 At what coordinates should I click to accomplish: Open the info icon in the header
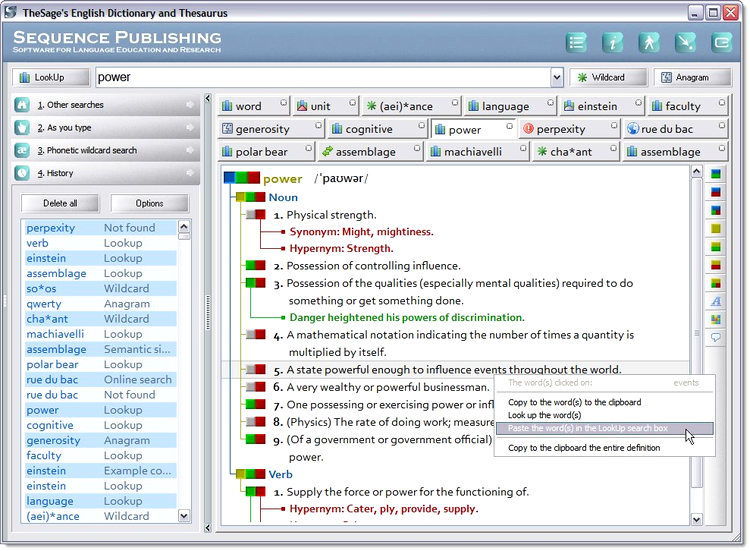pyautogui.click(x=612, y=42)
